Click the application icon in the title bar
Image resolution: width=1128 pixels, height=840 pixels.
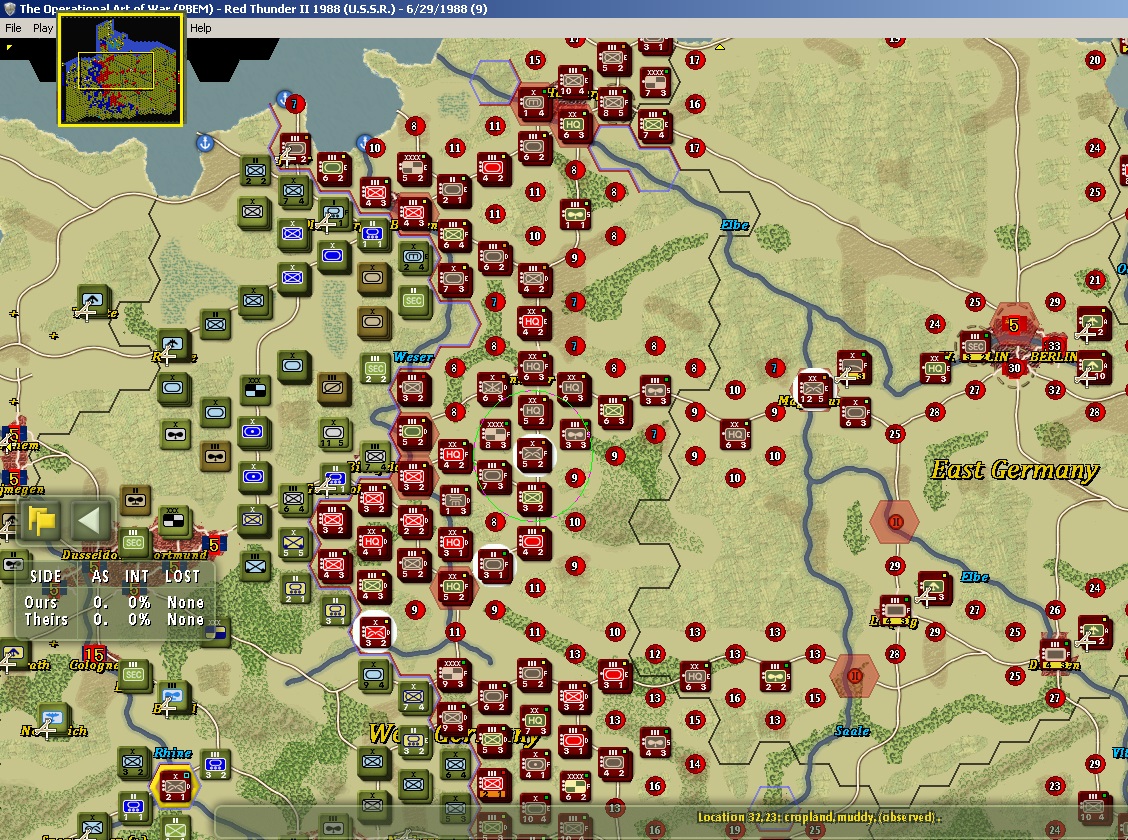coord(9,9)
